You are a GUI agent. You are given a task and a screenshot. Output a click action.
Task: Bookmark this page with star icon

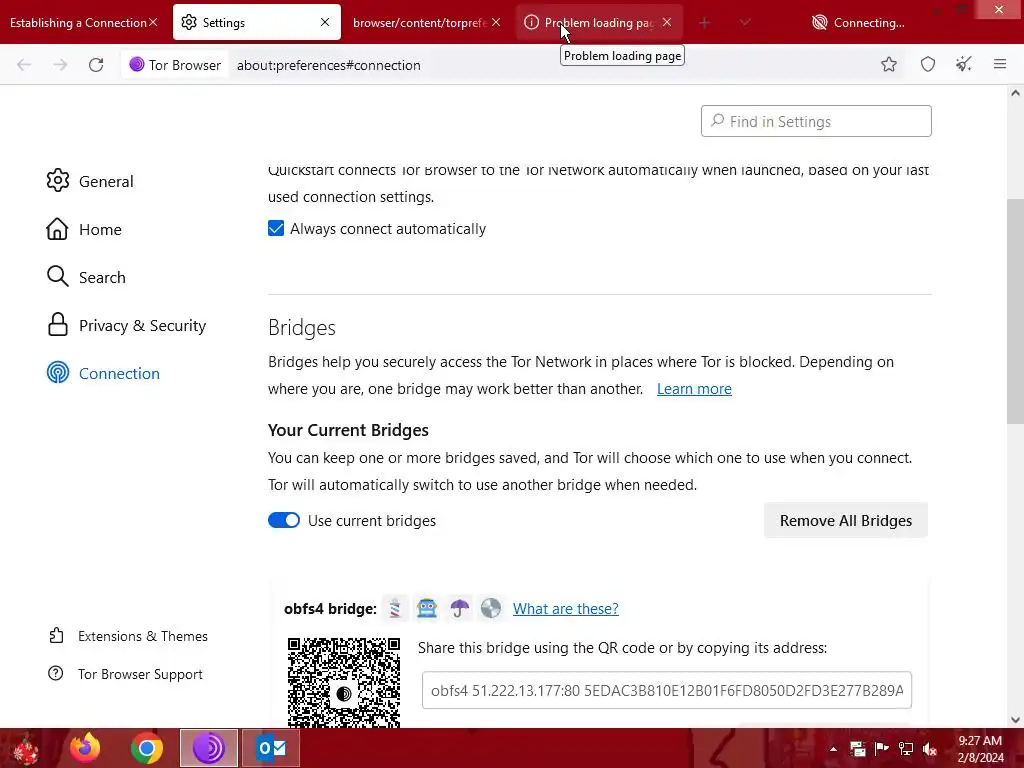coord(888,64)
